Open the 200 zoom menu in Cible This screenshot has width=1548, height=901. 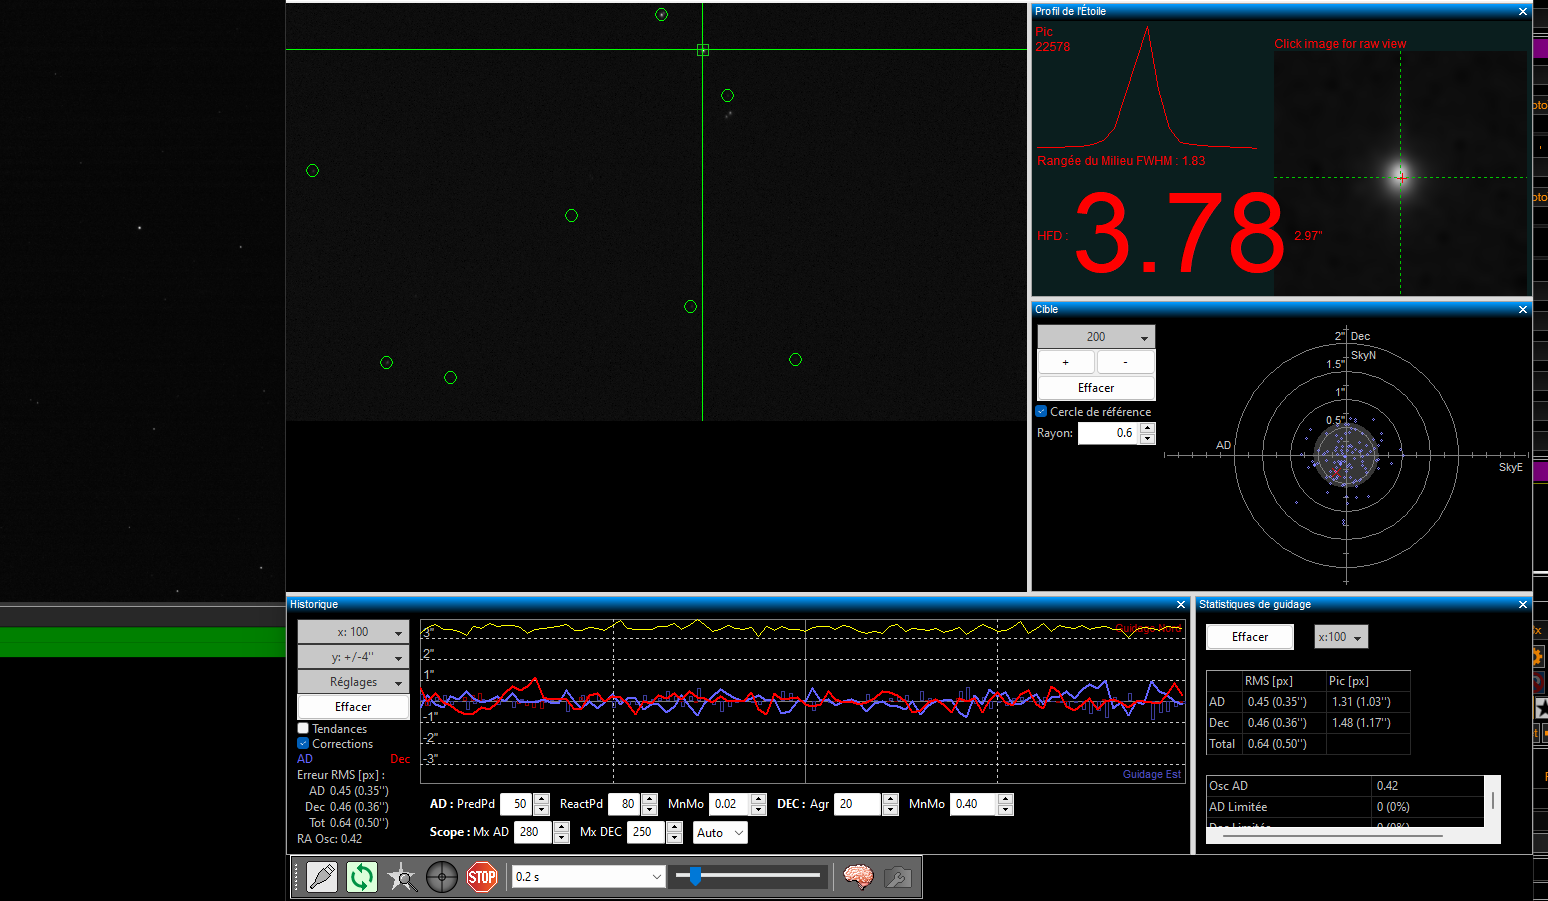pyautogui.click(x=1096, y=337)
